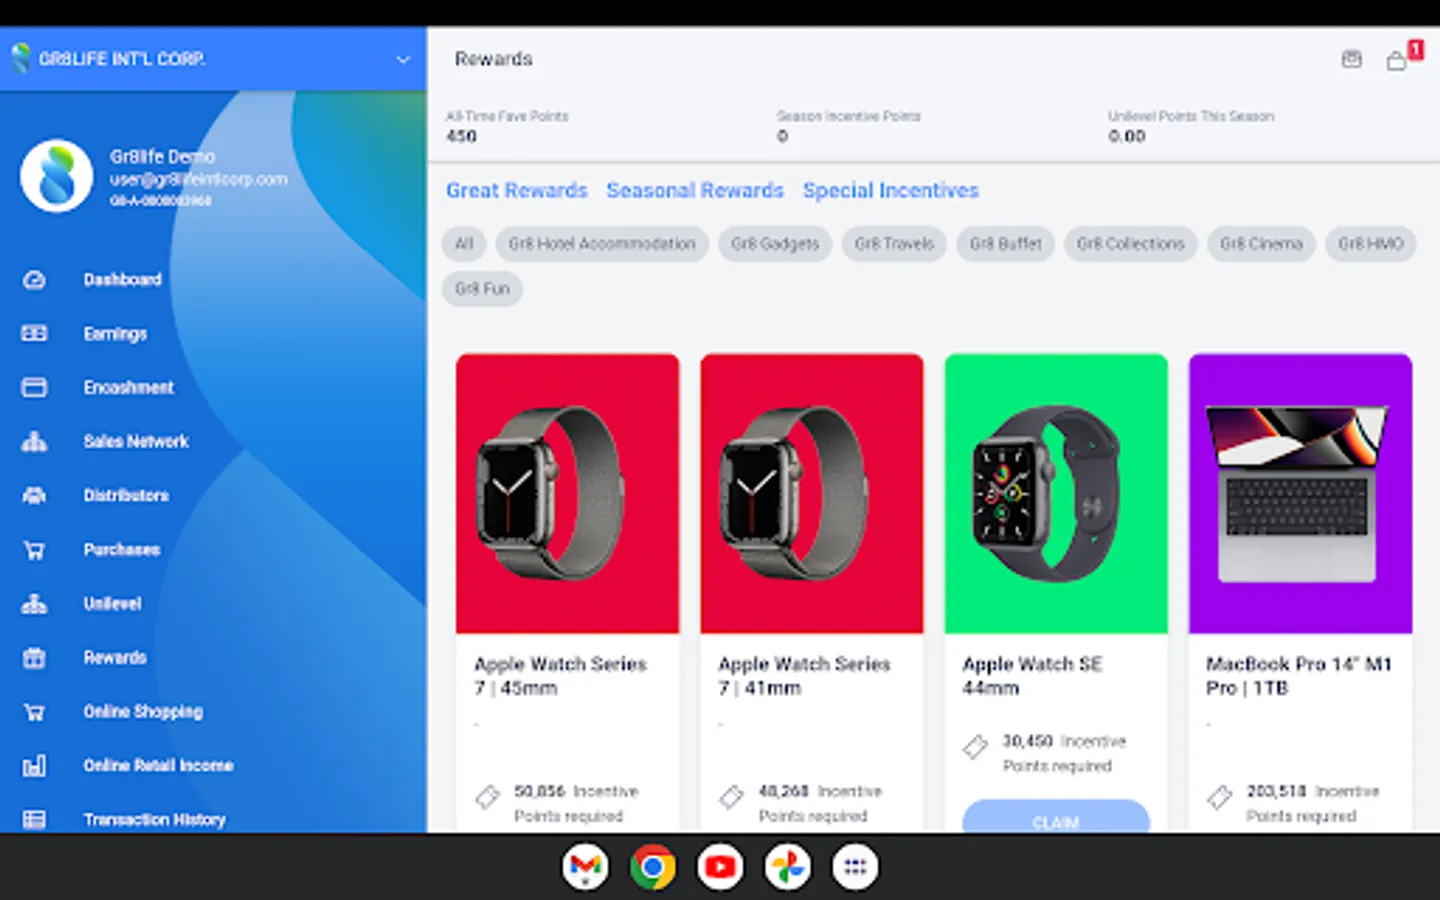This screenshot has height=900, width=1440.
Task: Click points tag icon for Series 7 41mm
Action: pos(731,797)
